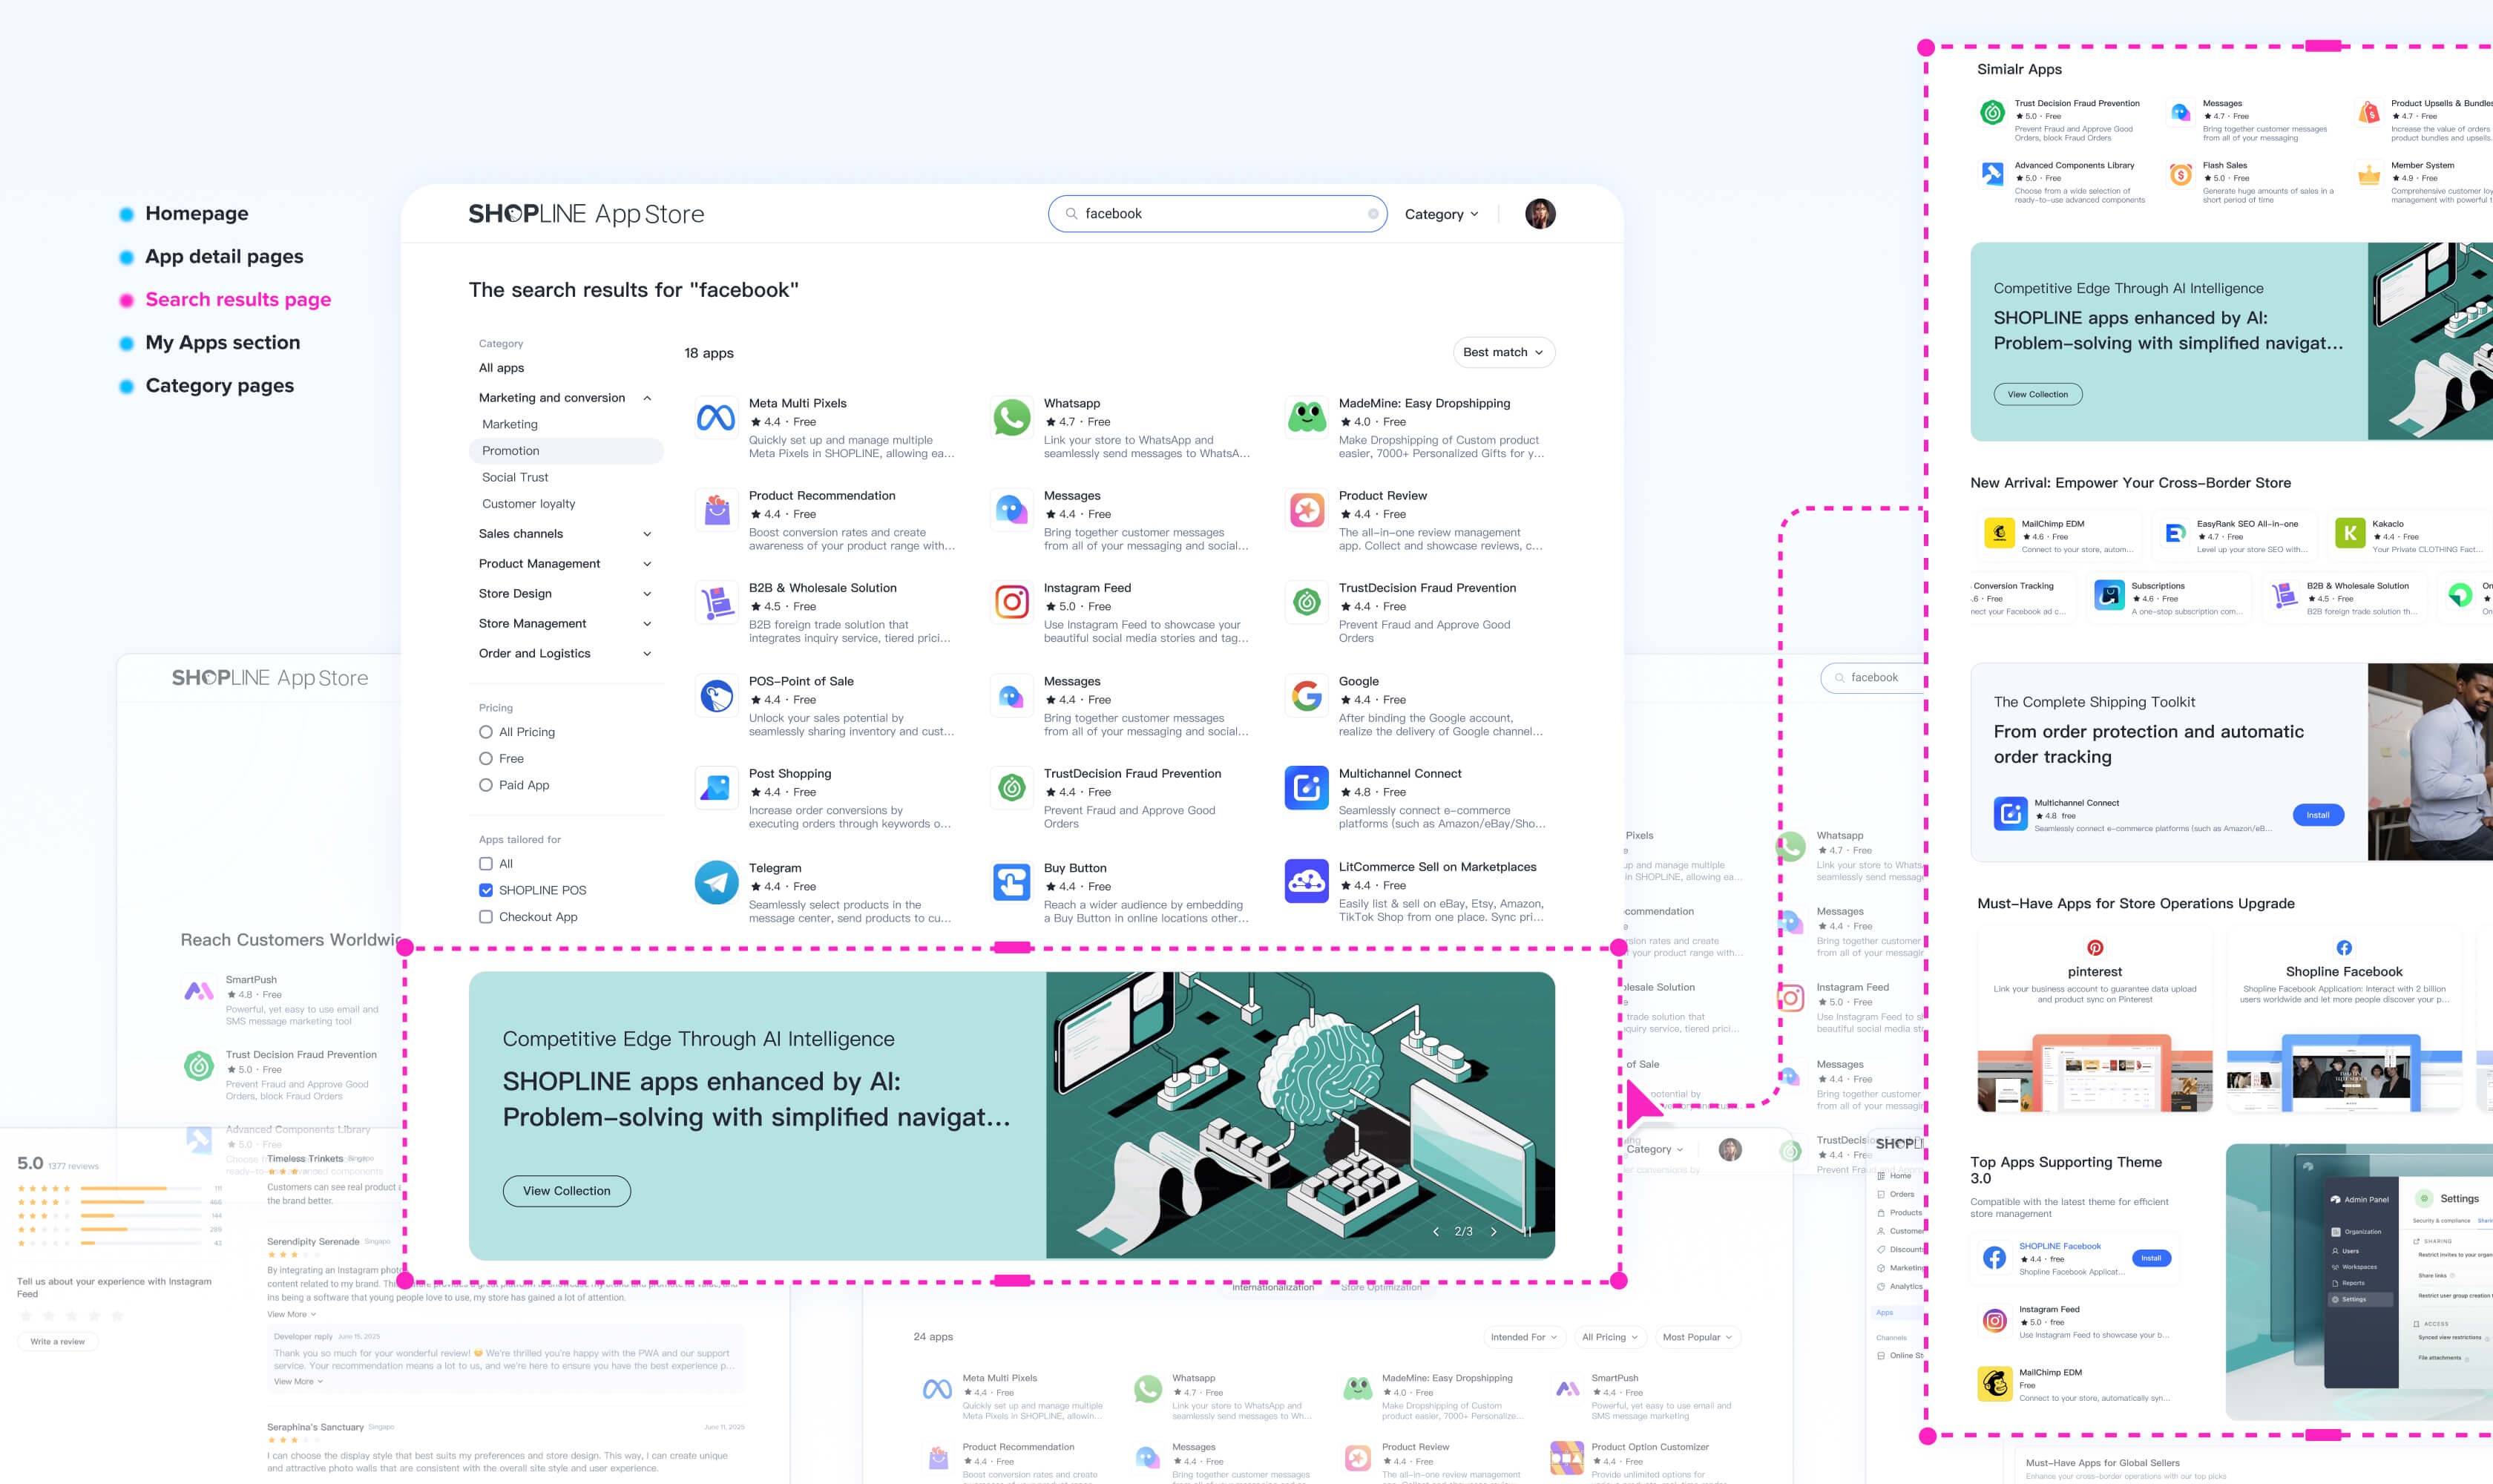Open the Multichannel Connect app icon
Image resolution: width=2493 pixels, height=1484 pixels.
(x=1306, y=788)
